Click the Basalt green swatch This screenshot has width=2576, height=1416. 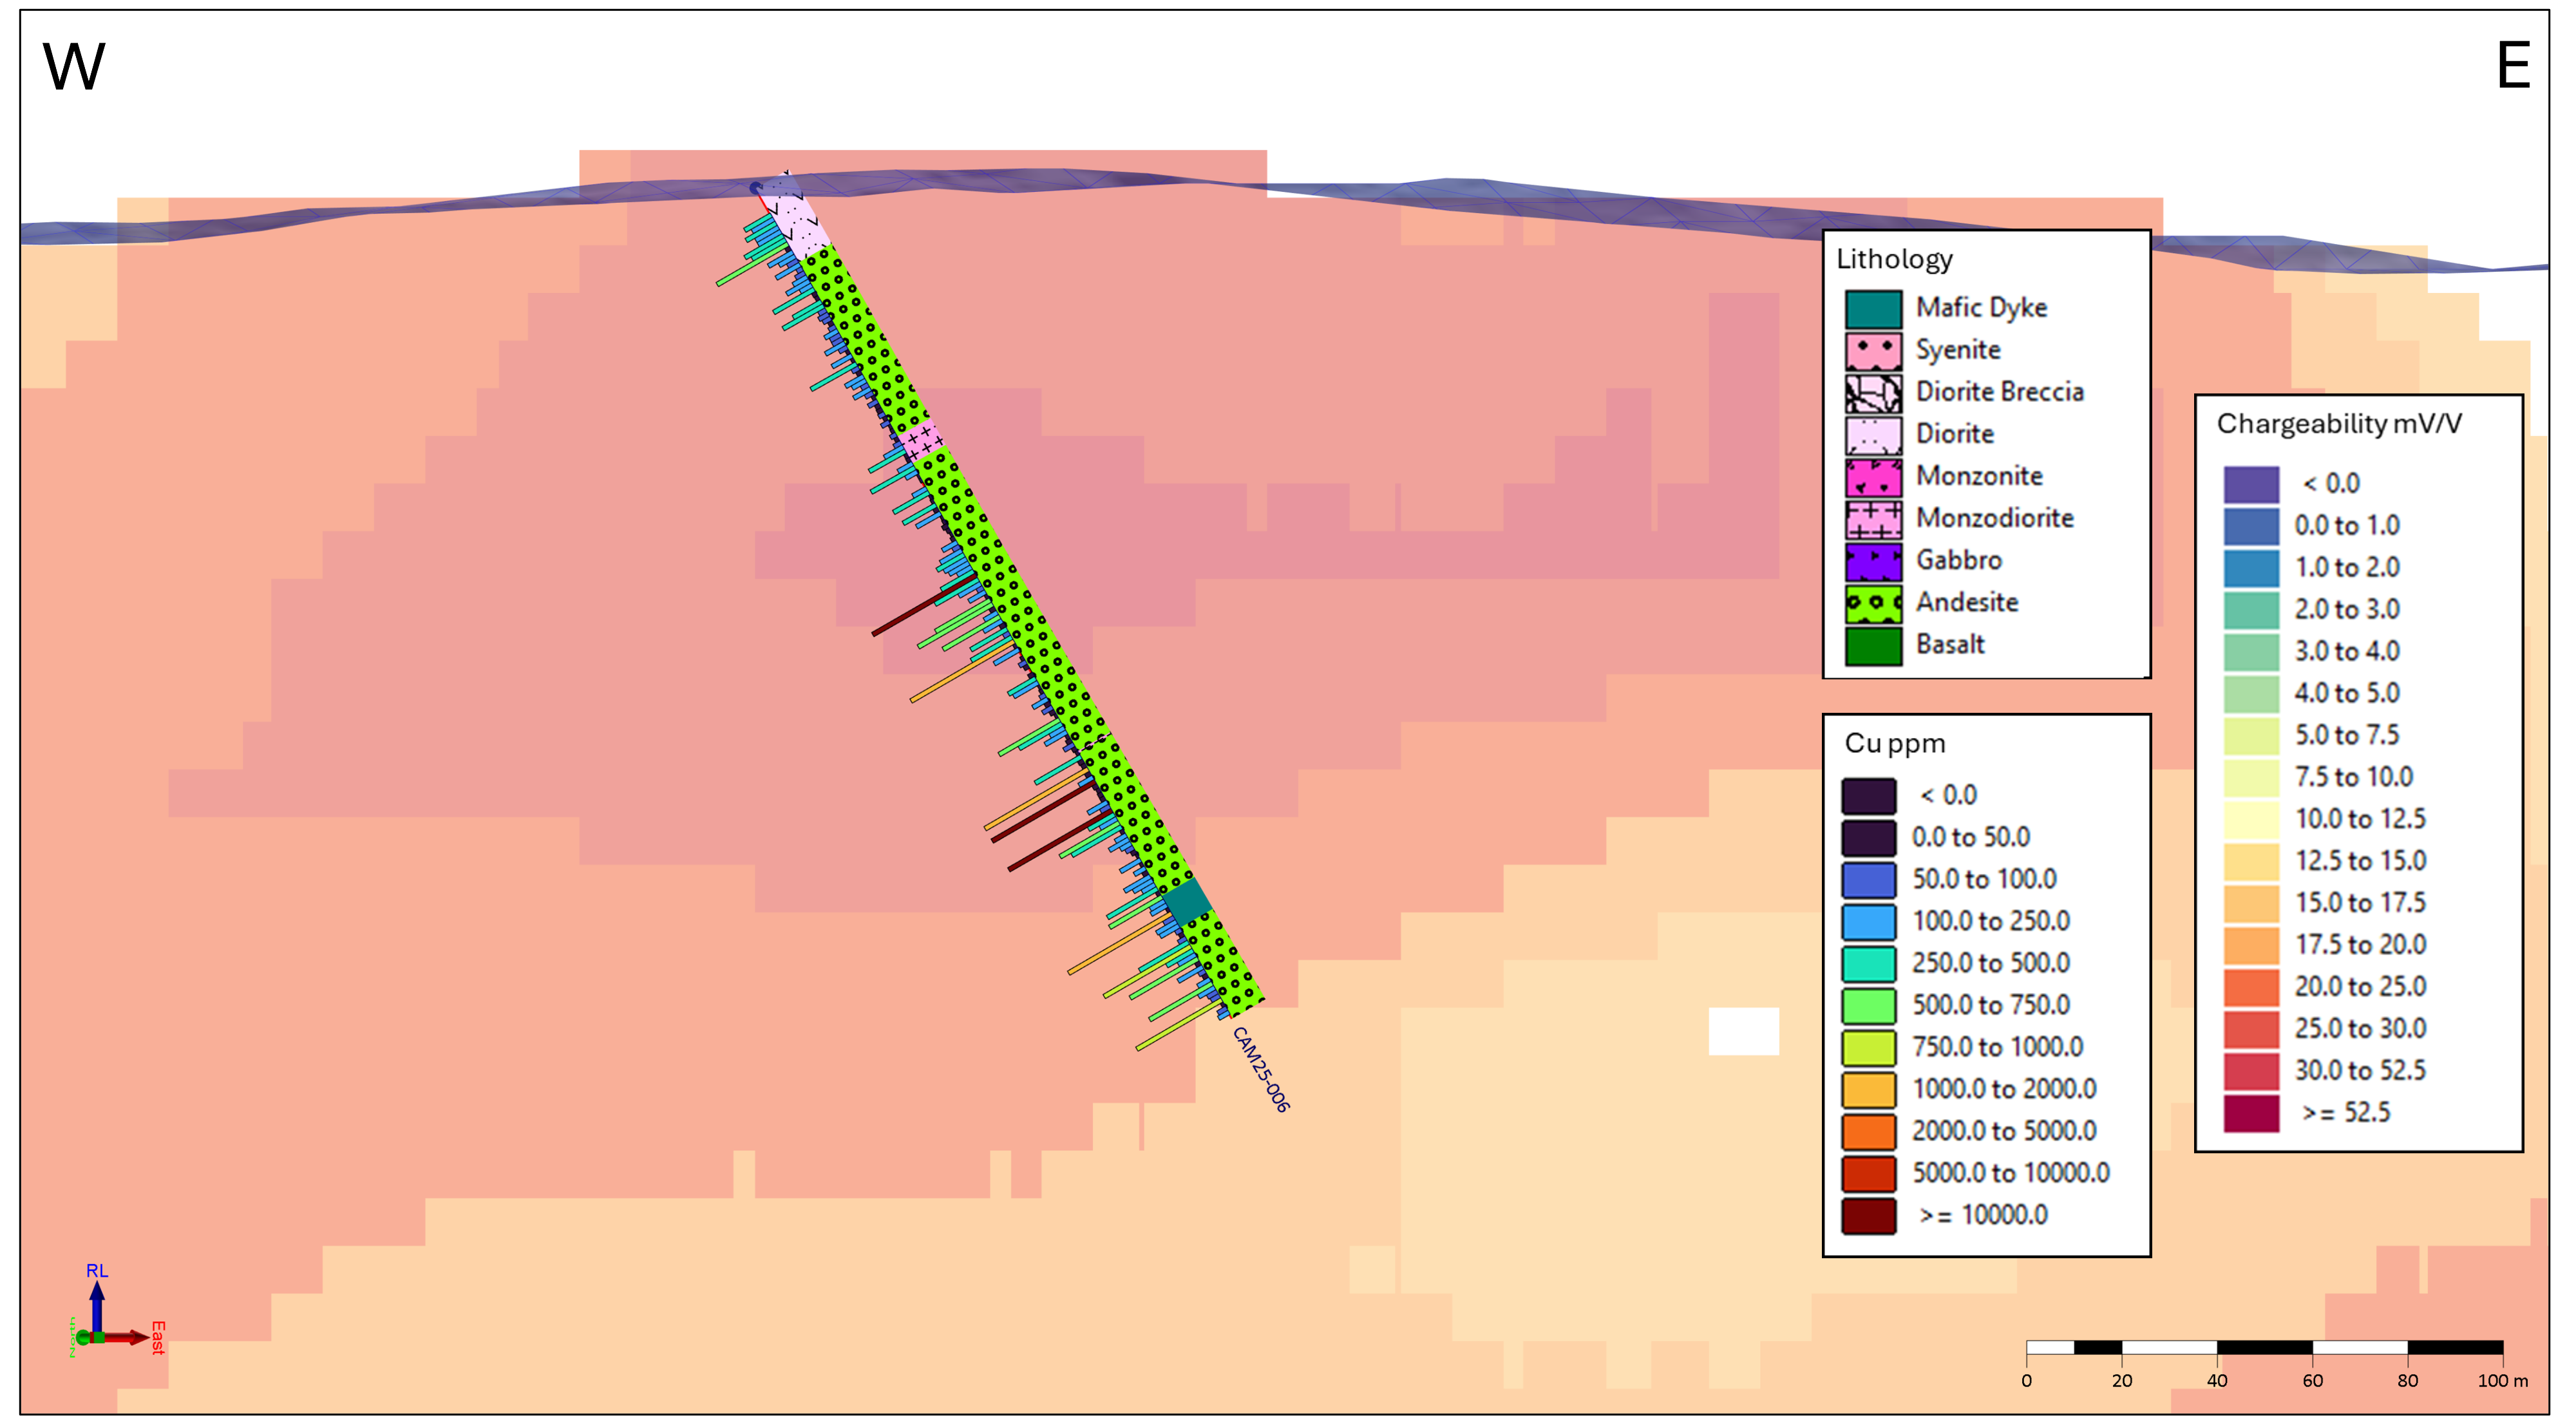(1873, 646)
